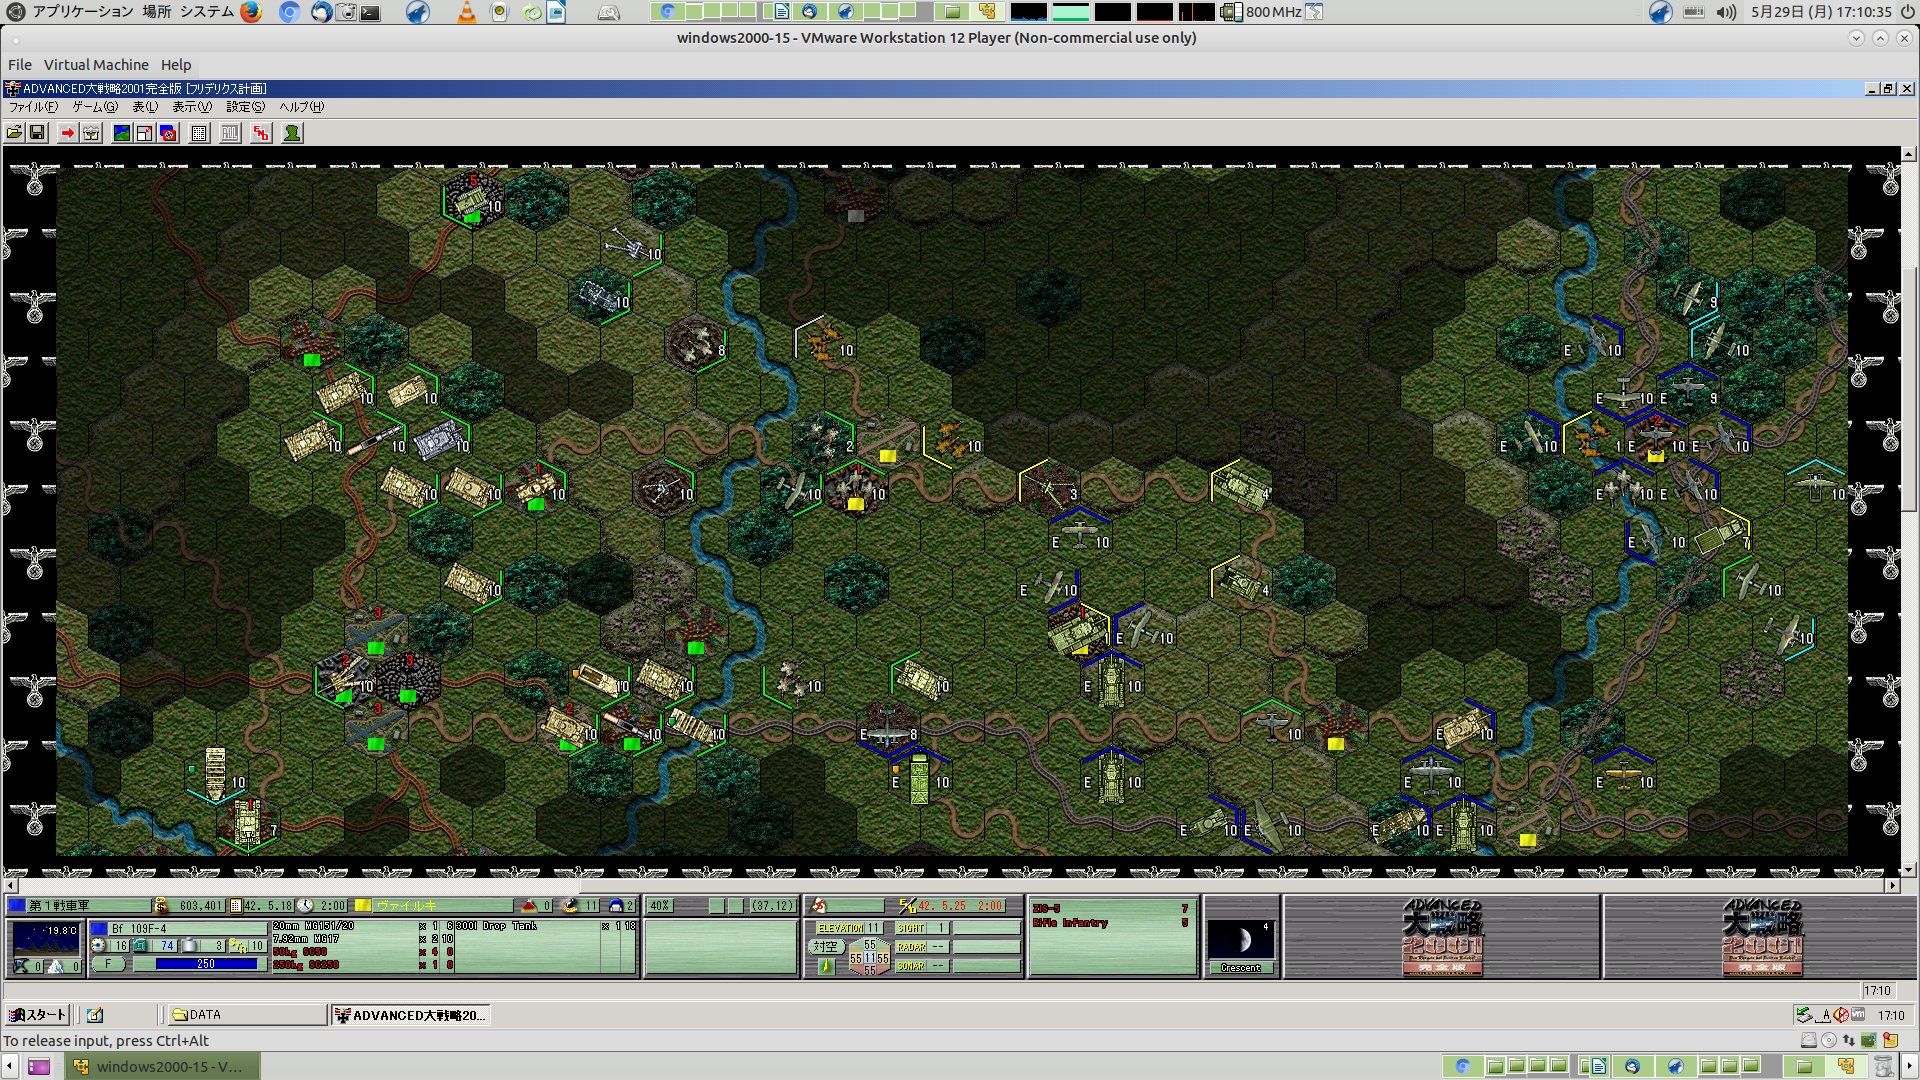Open システム system menu
The height and width of the screenshot is (1080, 1920).
[x=207, y=12]
